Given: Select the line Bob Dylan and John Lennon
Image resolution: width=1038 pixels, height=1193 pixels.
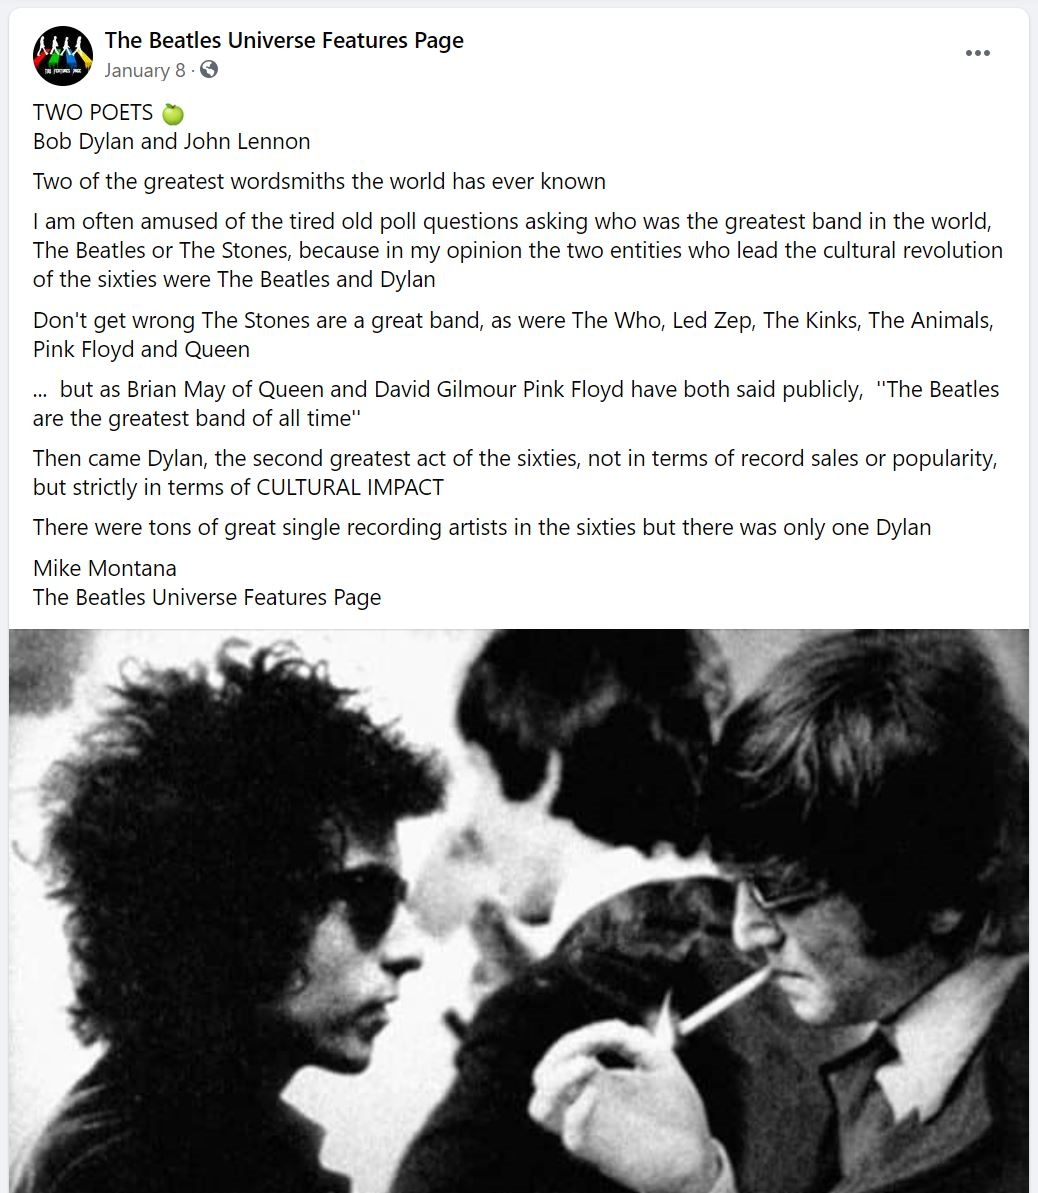Looking at the screenshot, I should pyautogui.click(x=171, y=142).
